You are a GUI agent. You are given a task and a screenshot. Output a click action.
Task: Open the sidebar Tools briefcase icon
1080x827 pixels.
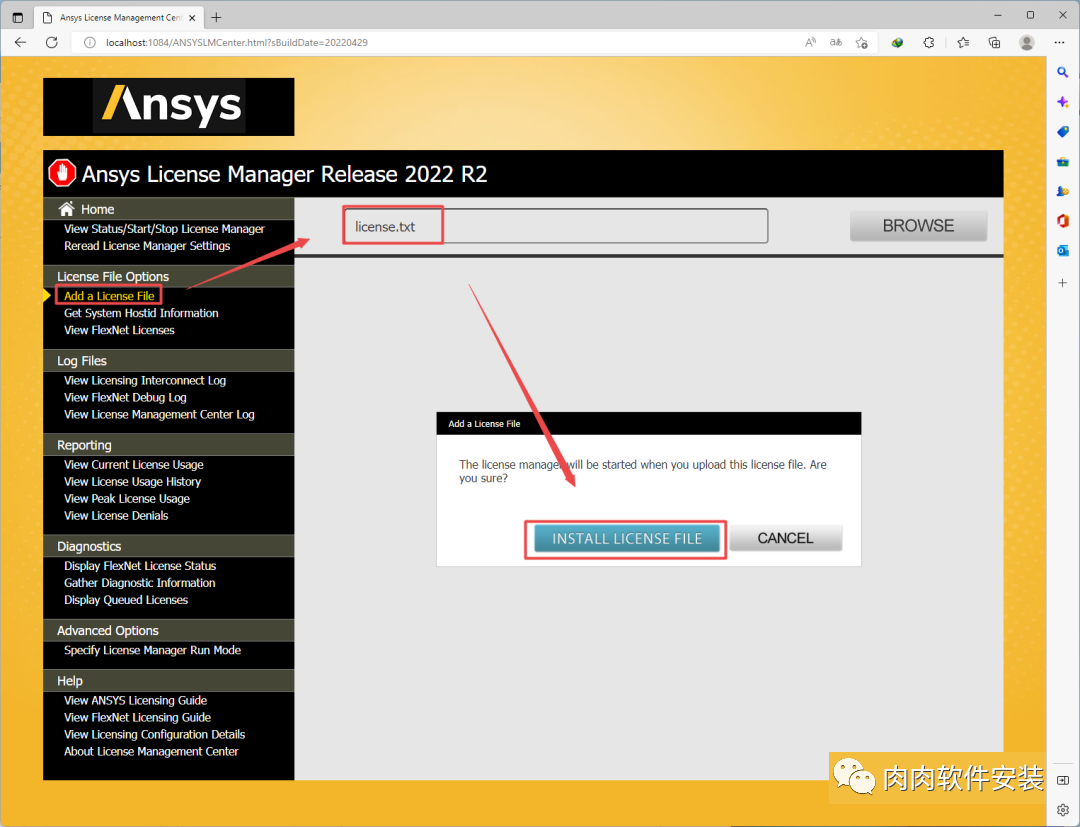[1063, 162]
